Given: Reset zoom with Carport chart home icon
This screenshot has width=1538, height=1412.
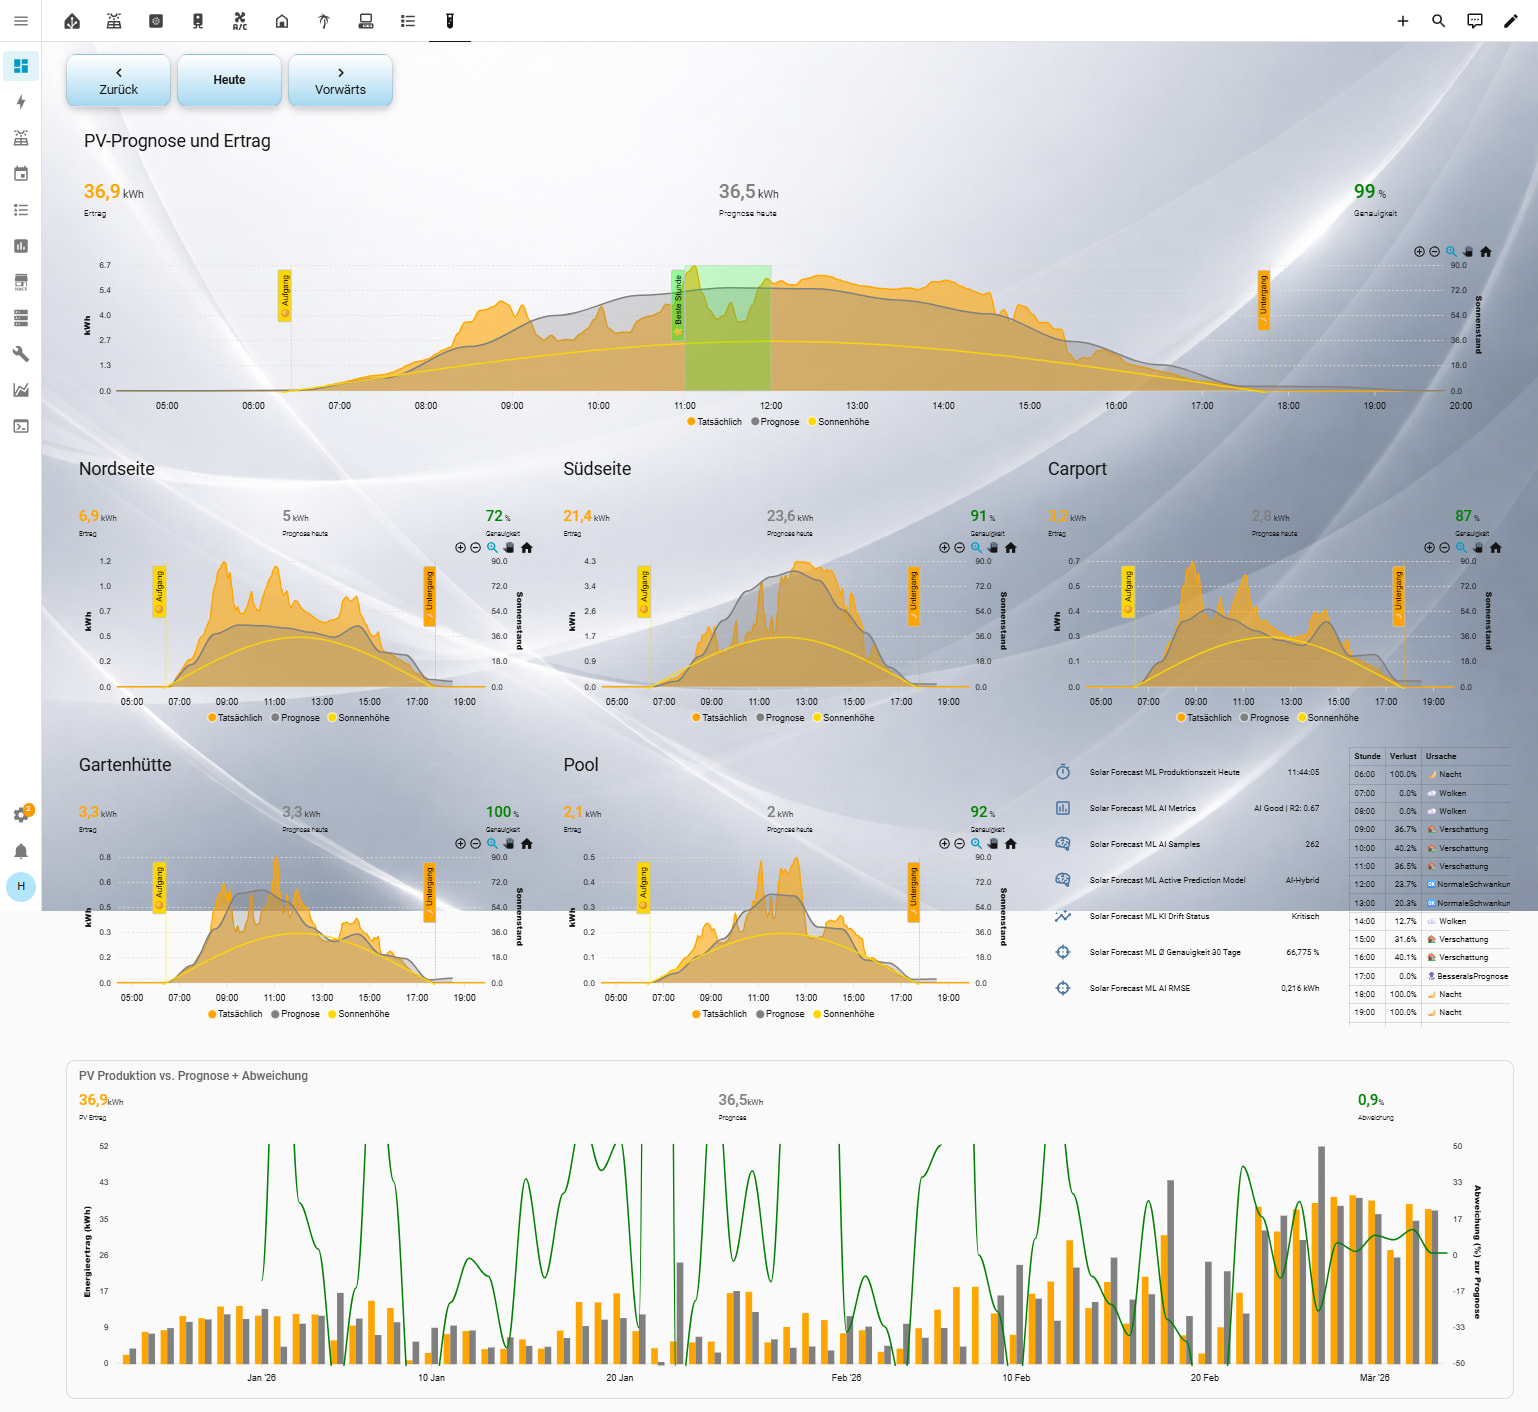Looking at the screenshot, I should [1495, 548].
